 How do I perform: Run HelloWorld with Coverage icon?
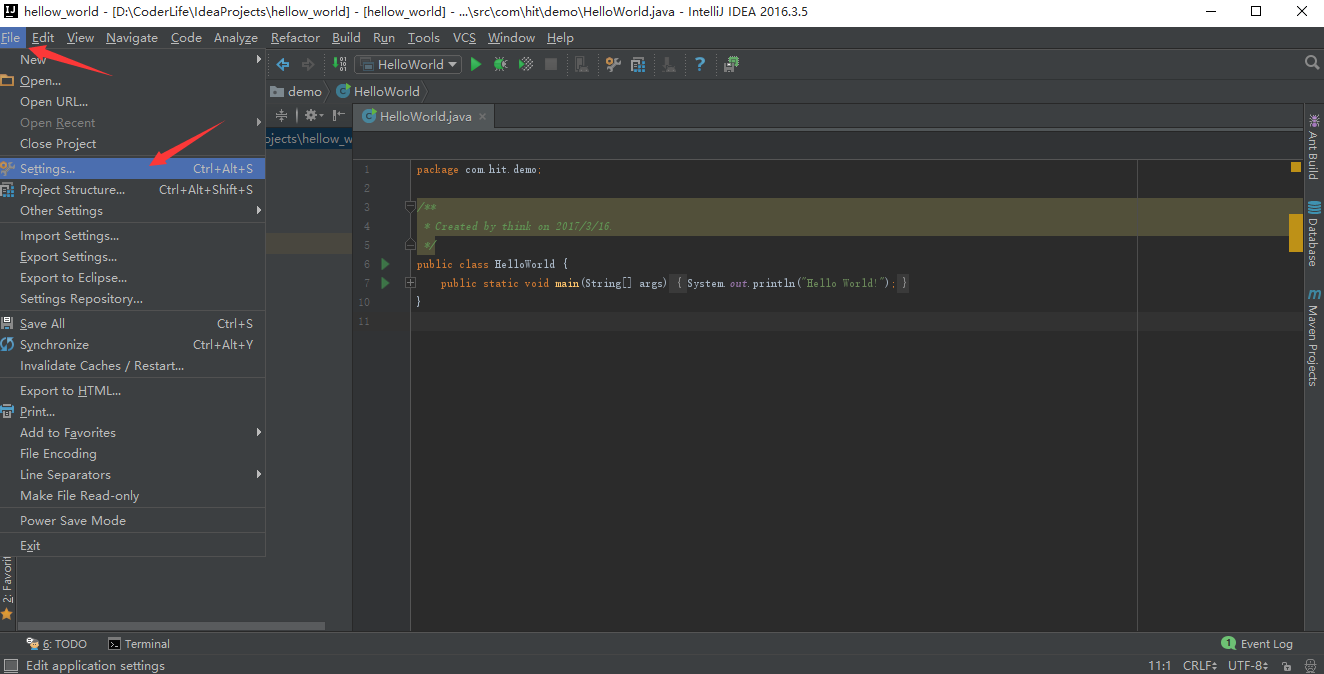click(x=525, y=64)
